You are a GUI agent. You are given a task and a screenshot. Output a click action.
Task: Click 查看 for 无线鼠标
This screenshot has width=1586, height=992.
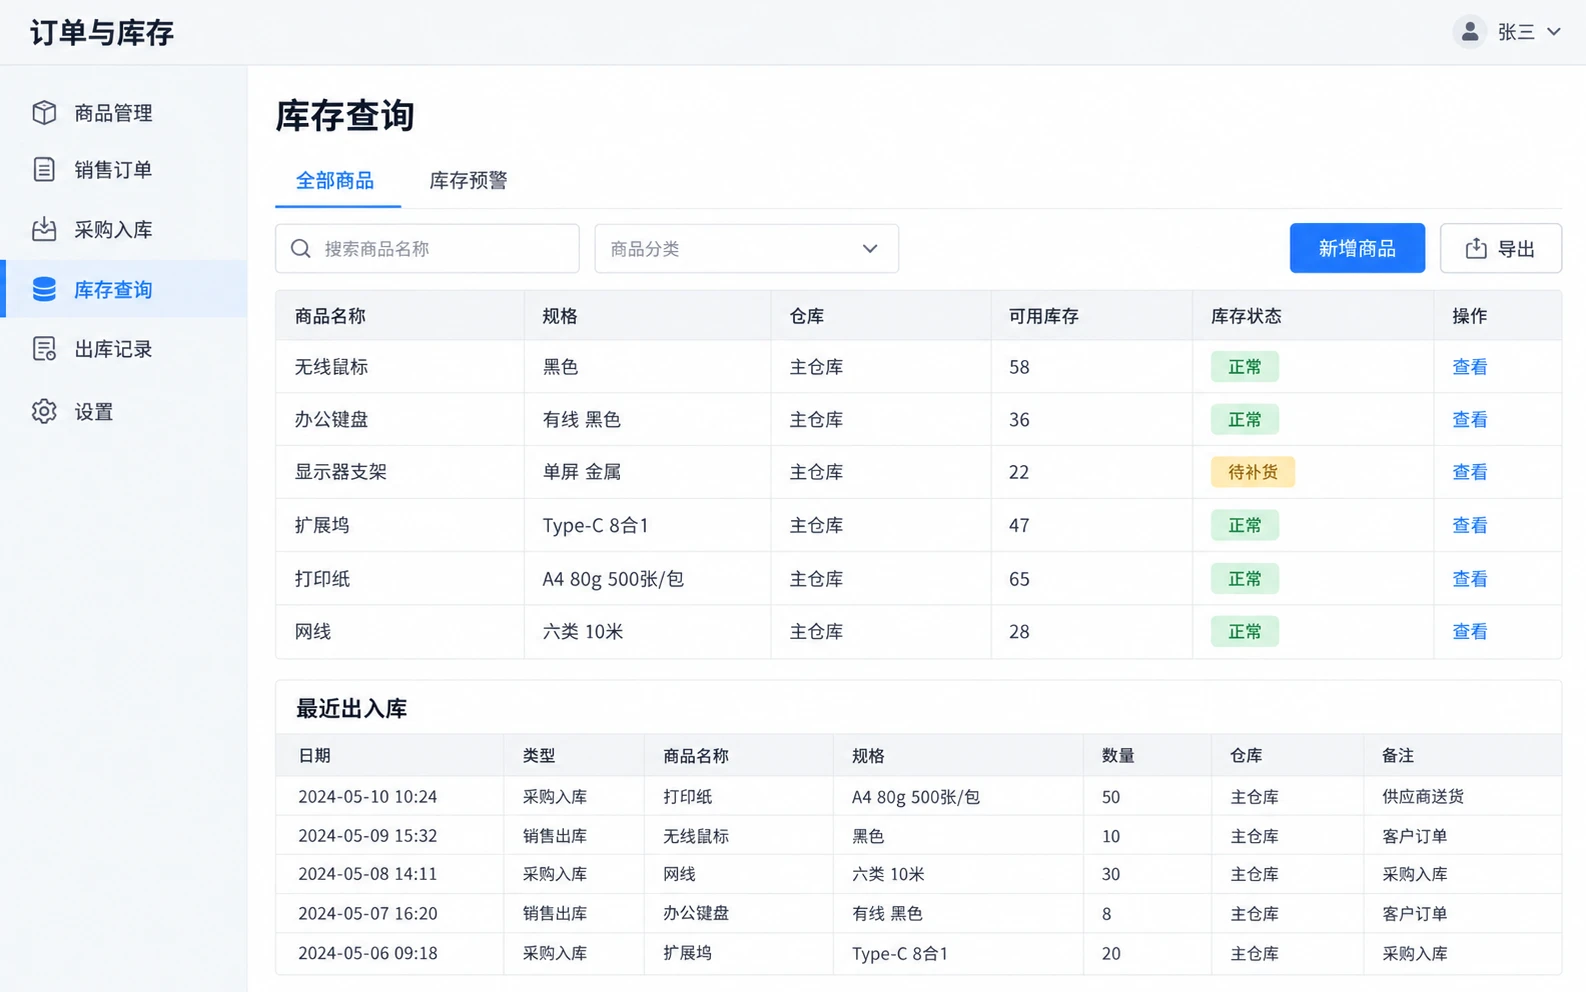[x=1469, y=367]
